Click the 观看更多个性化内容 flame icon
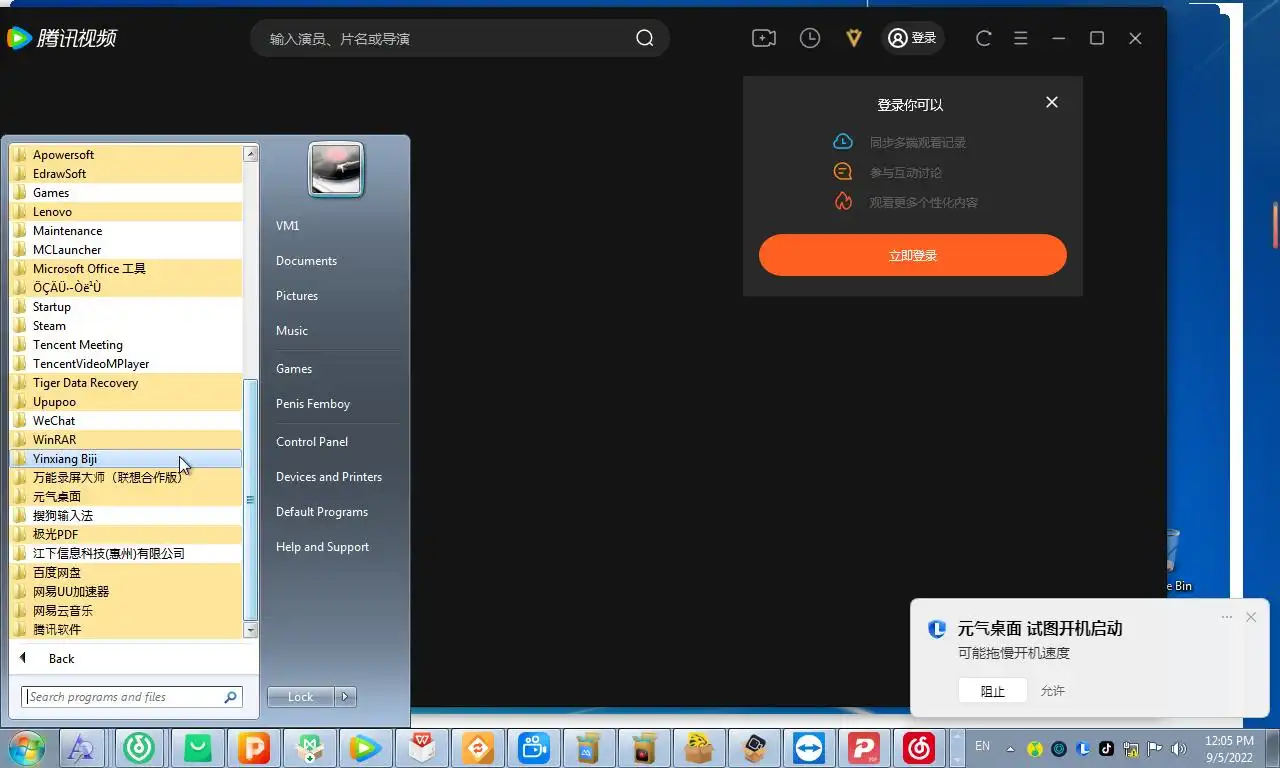This screenshot has height=768, width=1280. [x=843, y=202]
